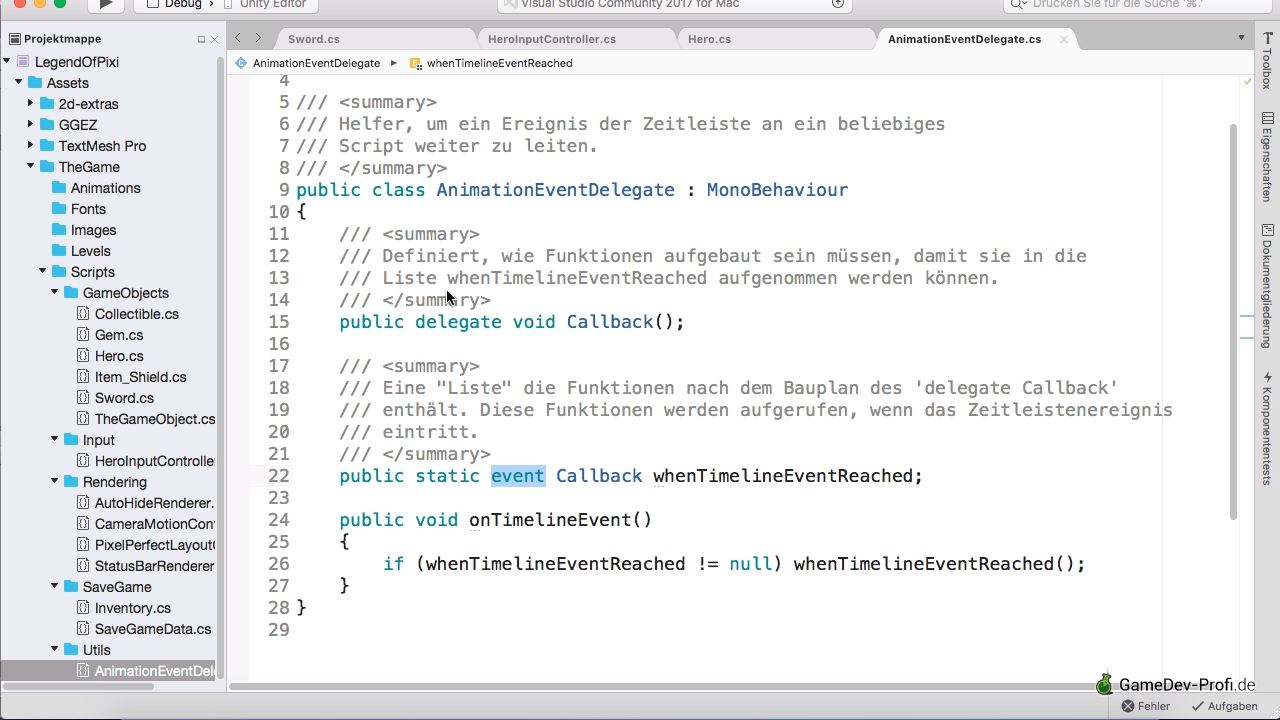The width and height of the screenshot is (1280, 720).
Task: Select AnimationEventDelegate.cs tab
Action: 964,39
